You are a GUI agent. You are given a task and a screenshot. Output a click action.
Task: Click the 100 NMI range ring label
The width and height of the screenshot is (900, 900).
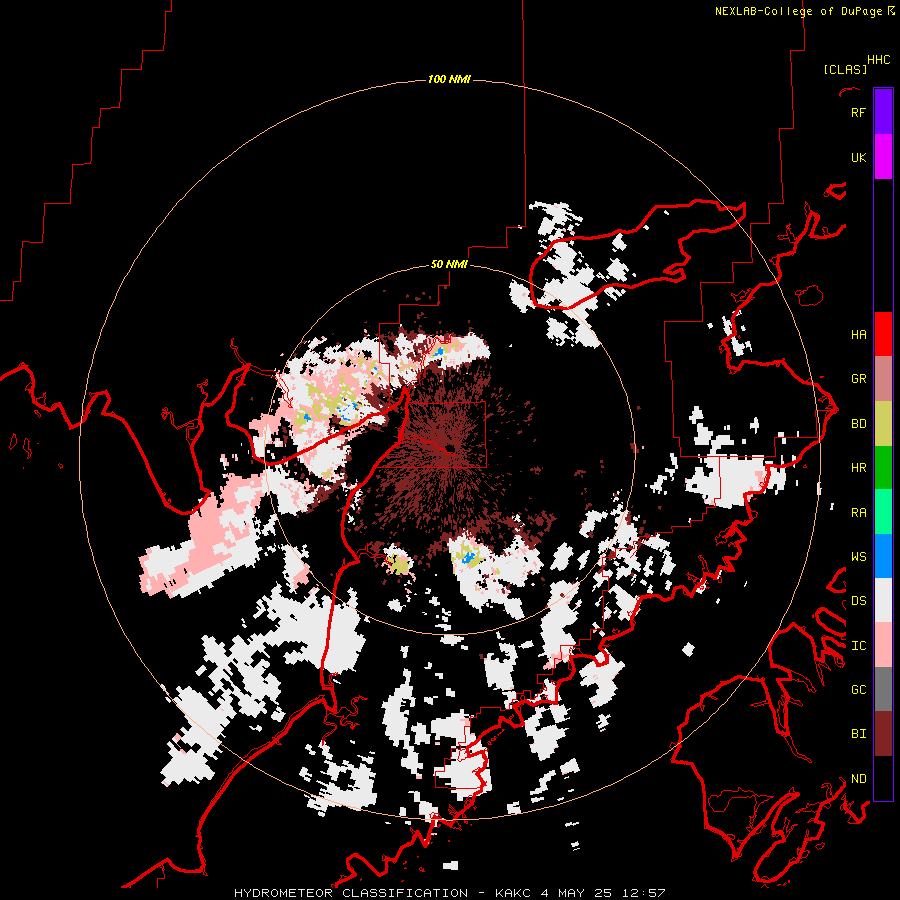point(449,79)
